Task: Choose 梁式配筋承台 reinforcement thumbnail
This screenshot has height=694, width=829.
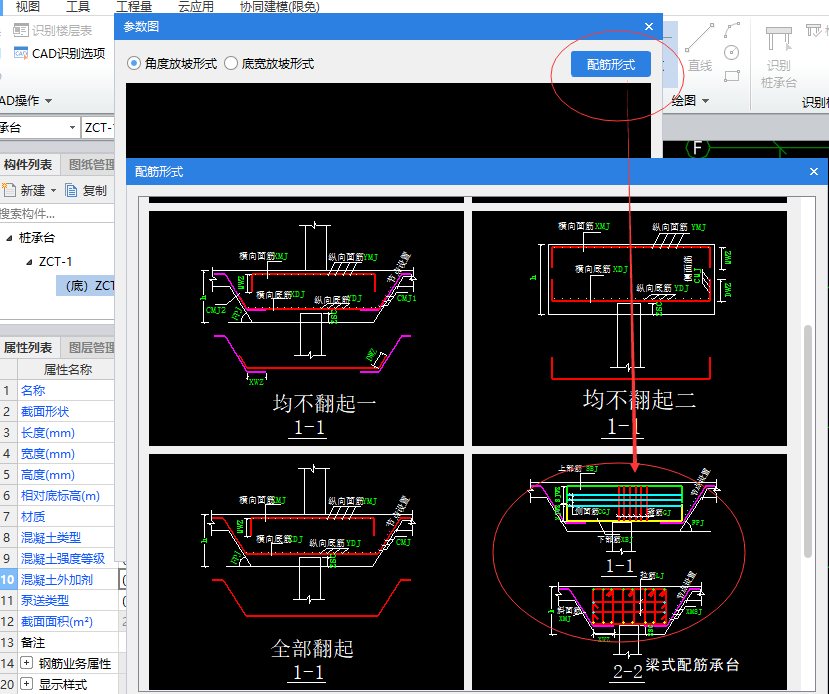Action: (x=629, y=571)
